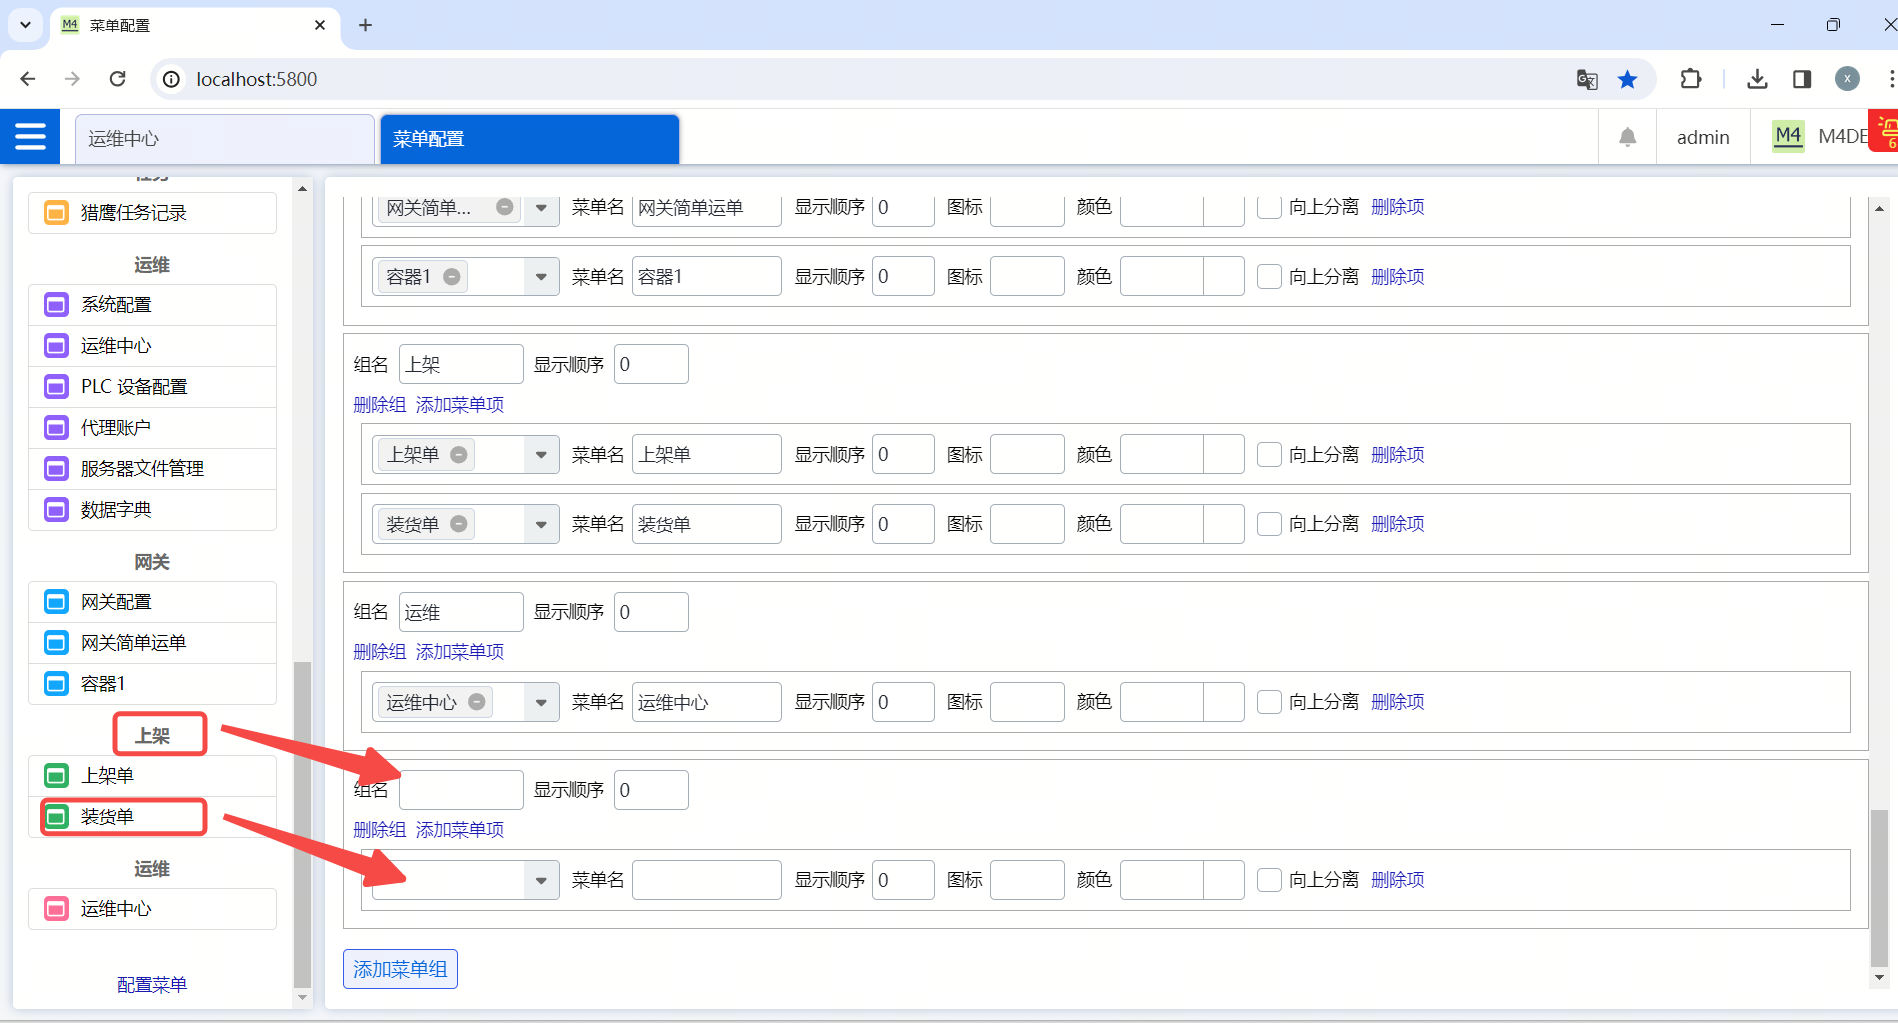
Task: Expand the 装货单 menu dropdown arrow
Action: point(541,524)
